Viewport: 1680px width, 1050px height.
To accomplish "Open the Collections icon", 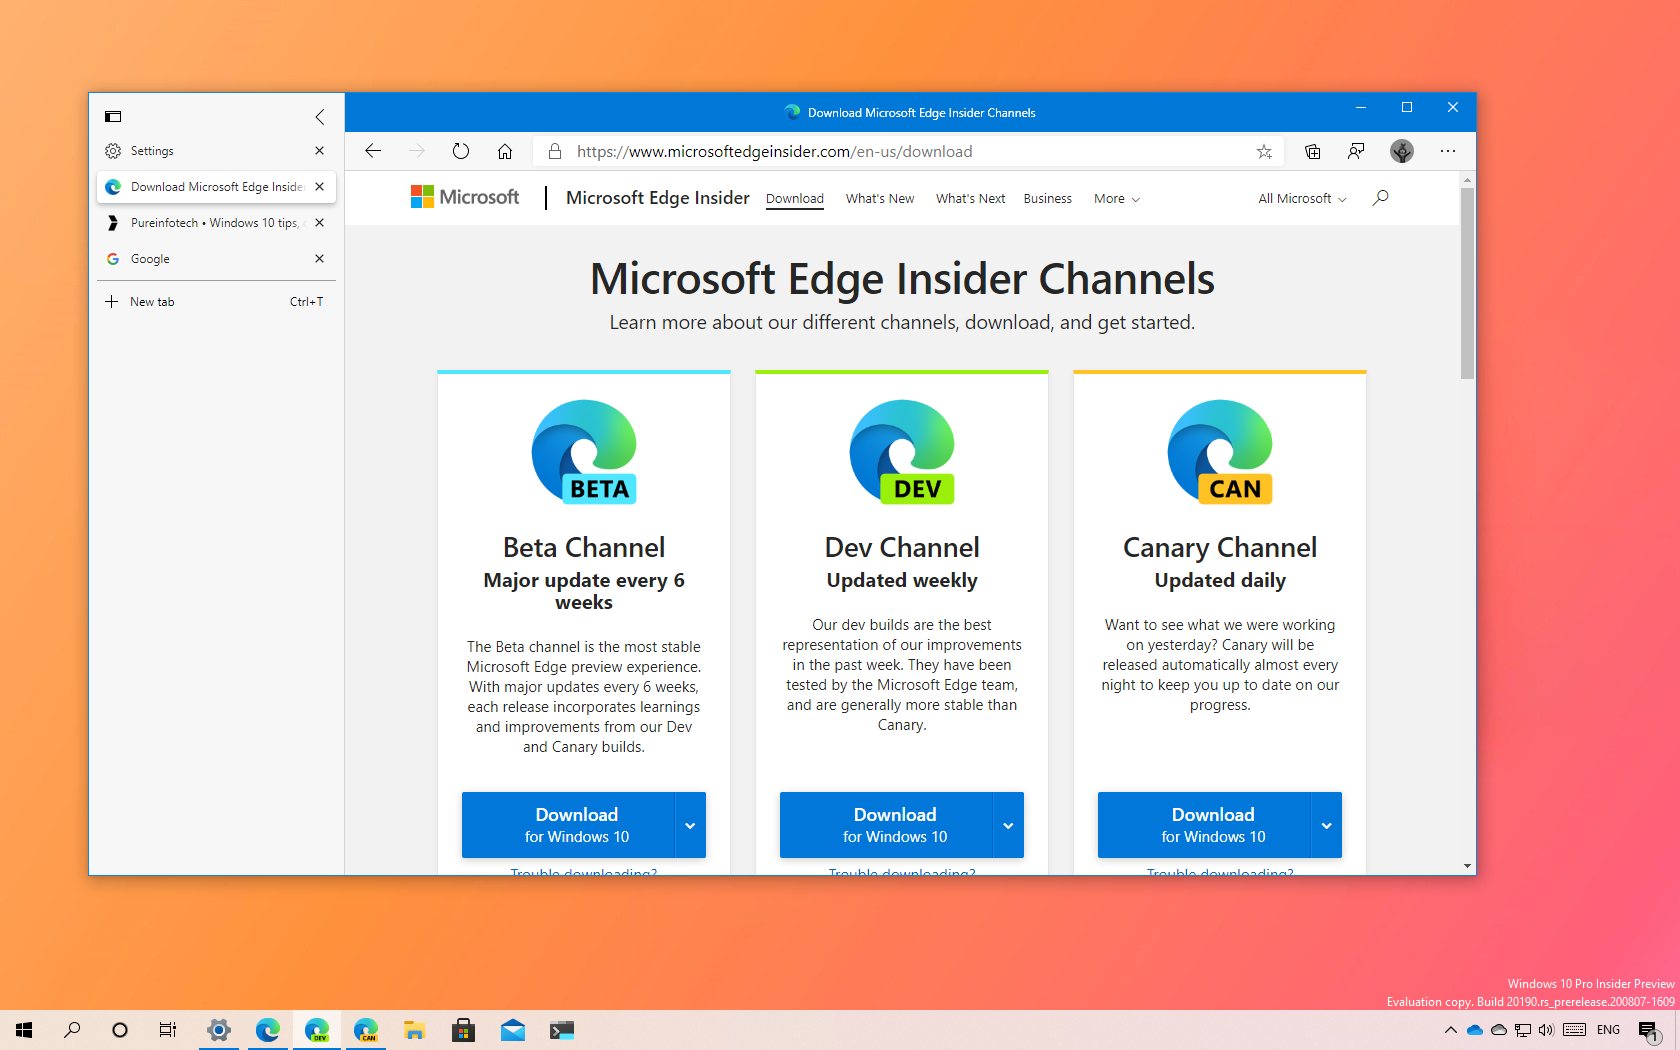I will [x=1312, y=151].
